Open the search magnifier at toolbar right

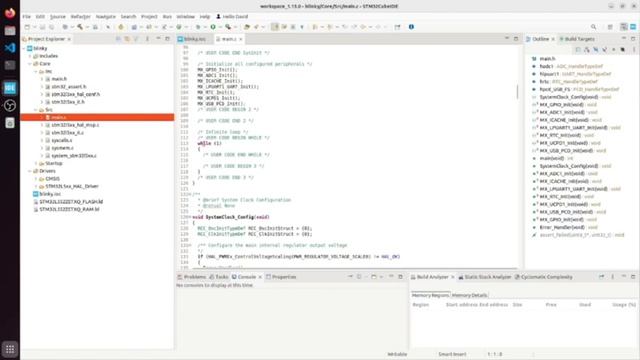point(593,27)
